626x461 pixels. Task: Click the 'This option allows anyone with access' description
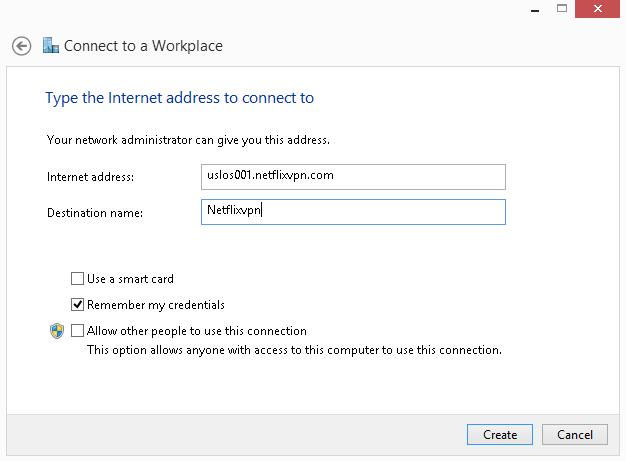(294, 350)
